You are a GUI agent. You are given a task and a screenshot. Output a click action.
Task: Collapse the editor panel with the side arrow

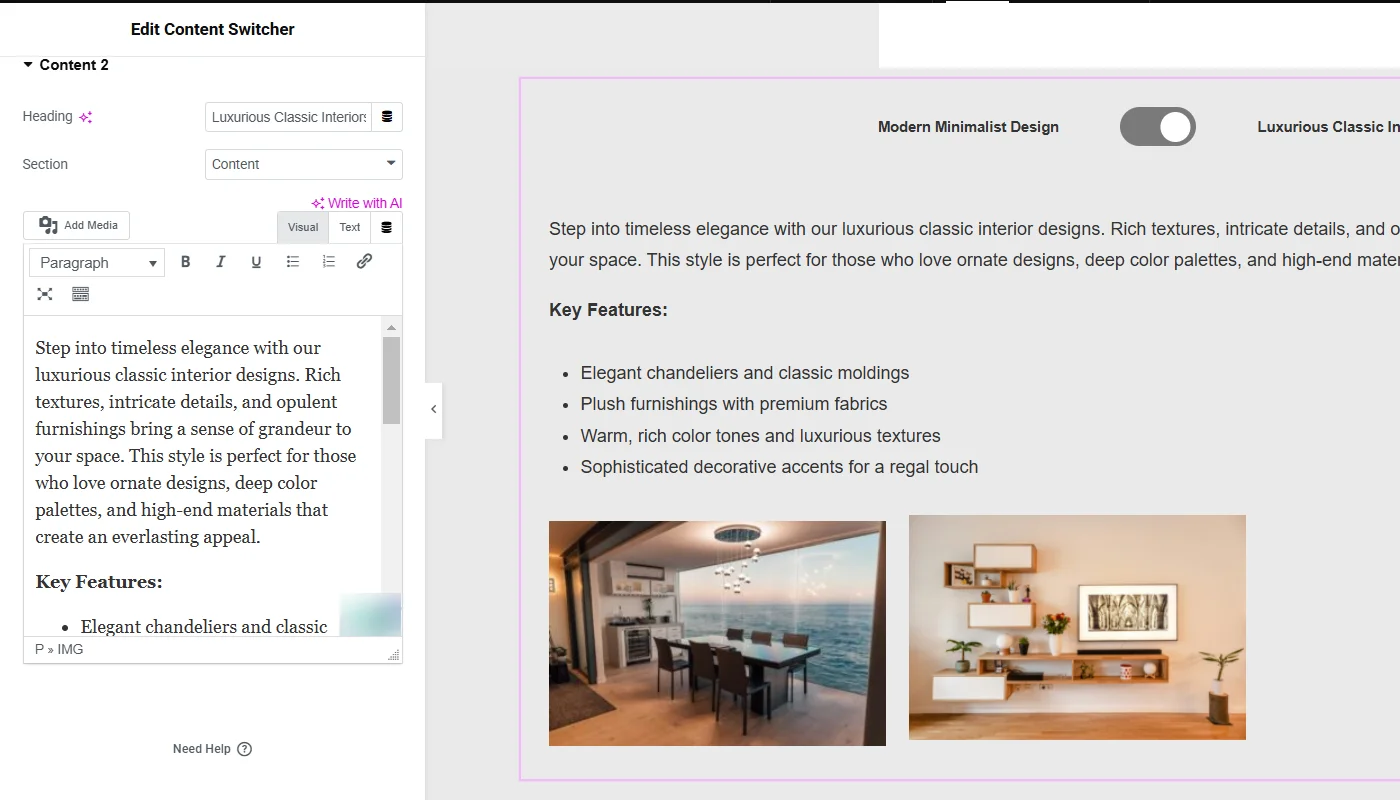pyautogui.click(x=433, y=409)
